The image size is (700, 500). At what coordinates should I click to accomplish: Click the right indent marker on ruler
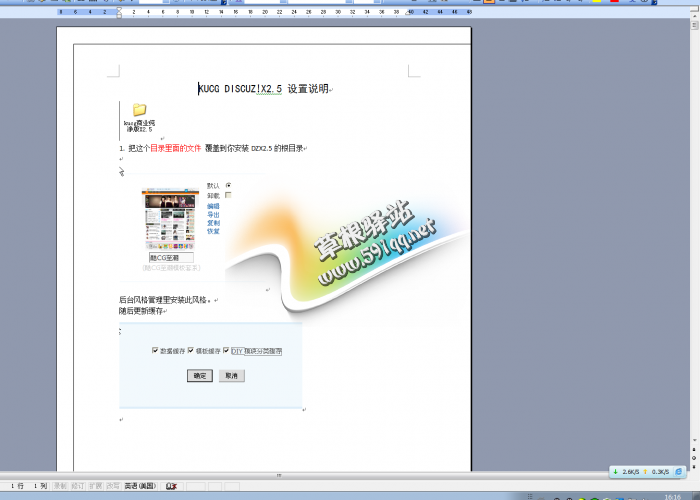pos(408,14)
